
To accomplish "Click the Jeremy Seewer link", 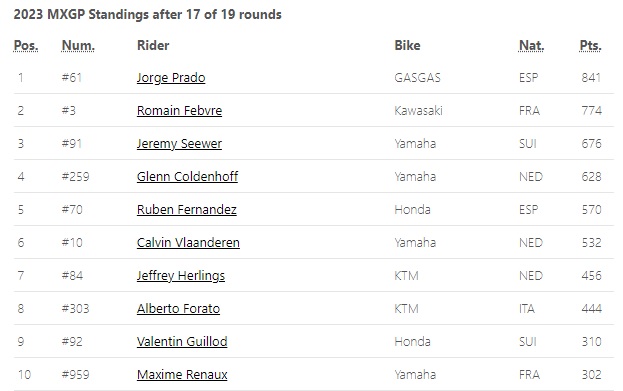I will (179, 143).
